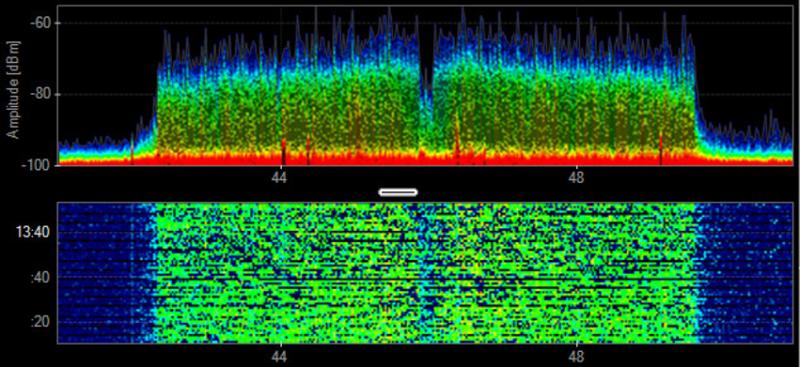The height and width of the screenshot is (367, 800).
Task: Click the -100 amplitude axis label
Action: pos(36,165)
